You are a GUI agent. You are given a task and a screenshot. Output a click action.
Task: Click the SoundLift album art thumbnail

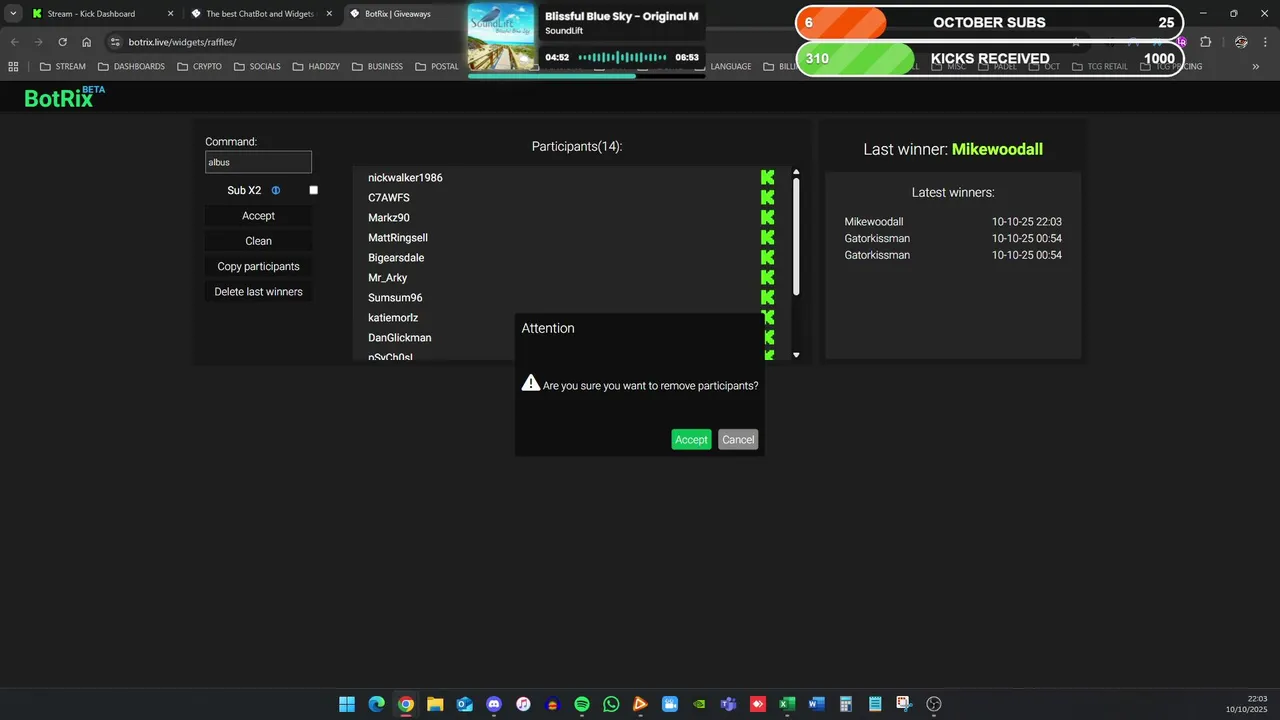click(502, 37)
